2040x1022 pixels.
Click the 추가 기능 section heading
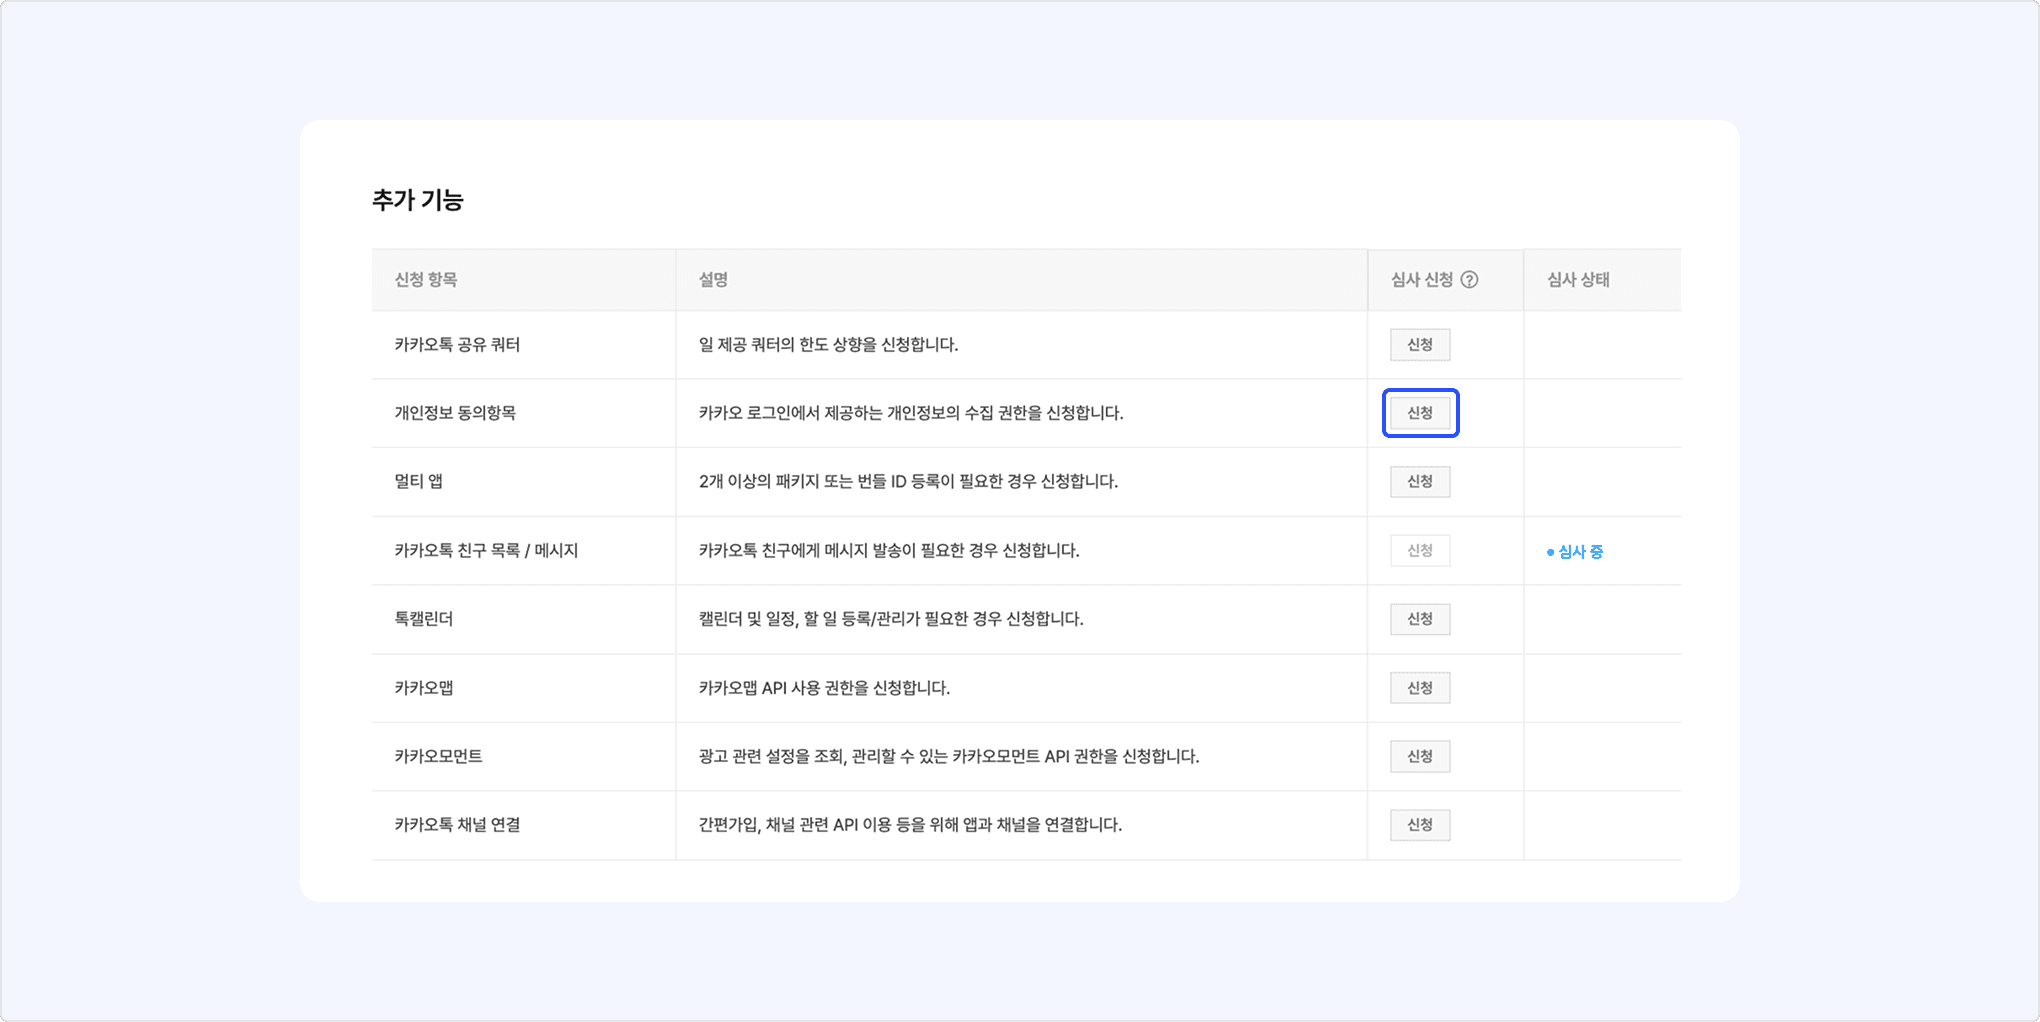coord(418,200)
